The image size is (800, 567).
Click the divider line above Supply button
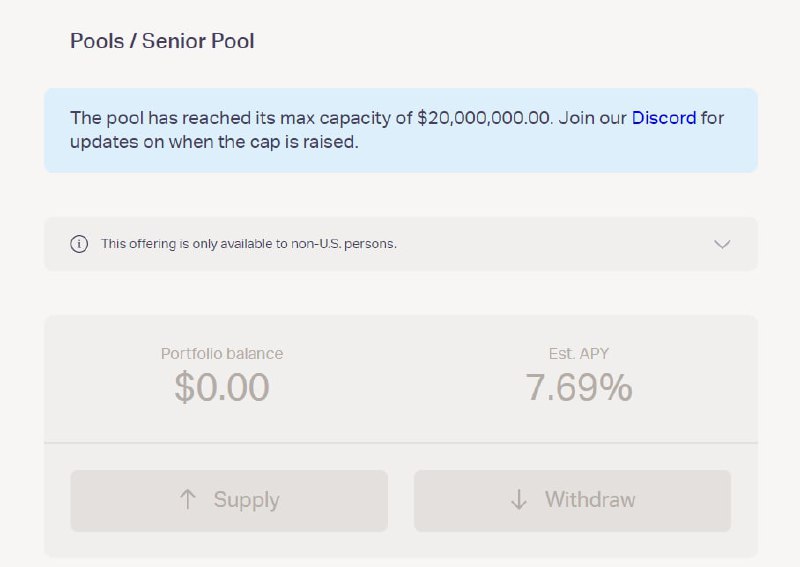pos(401,442)
